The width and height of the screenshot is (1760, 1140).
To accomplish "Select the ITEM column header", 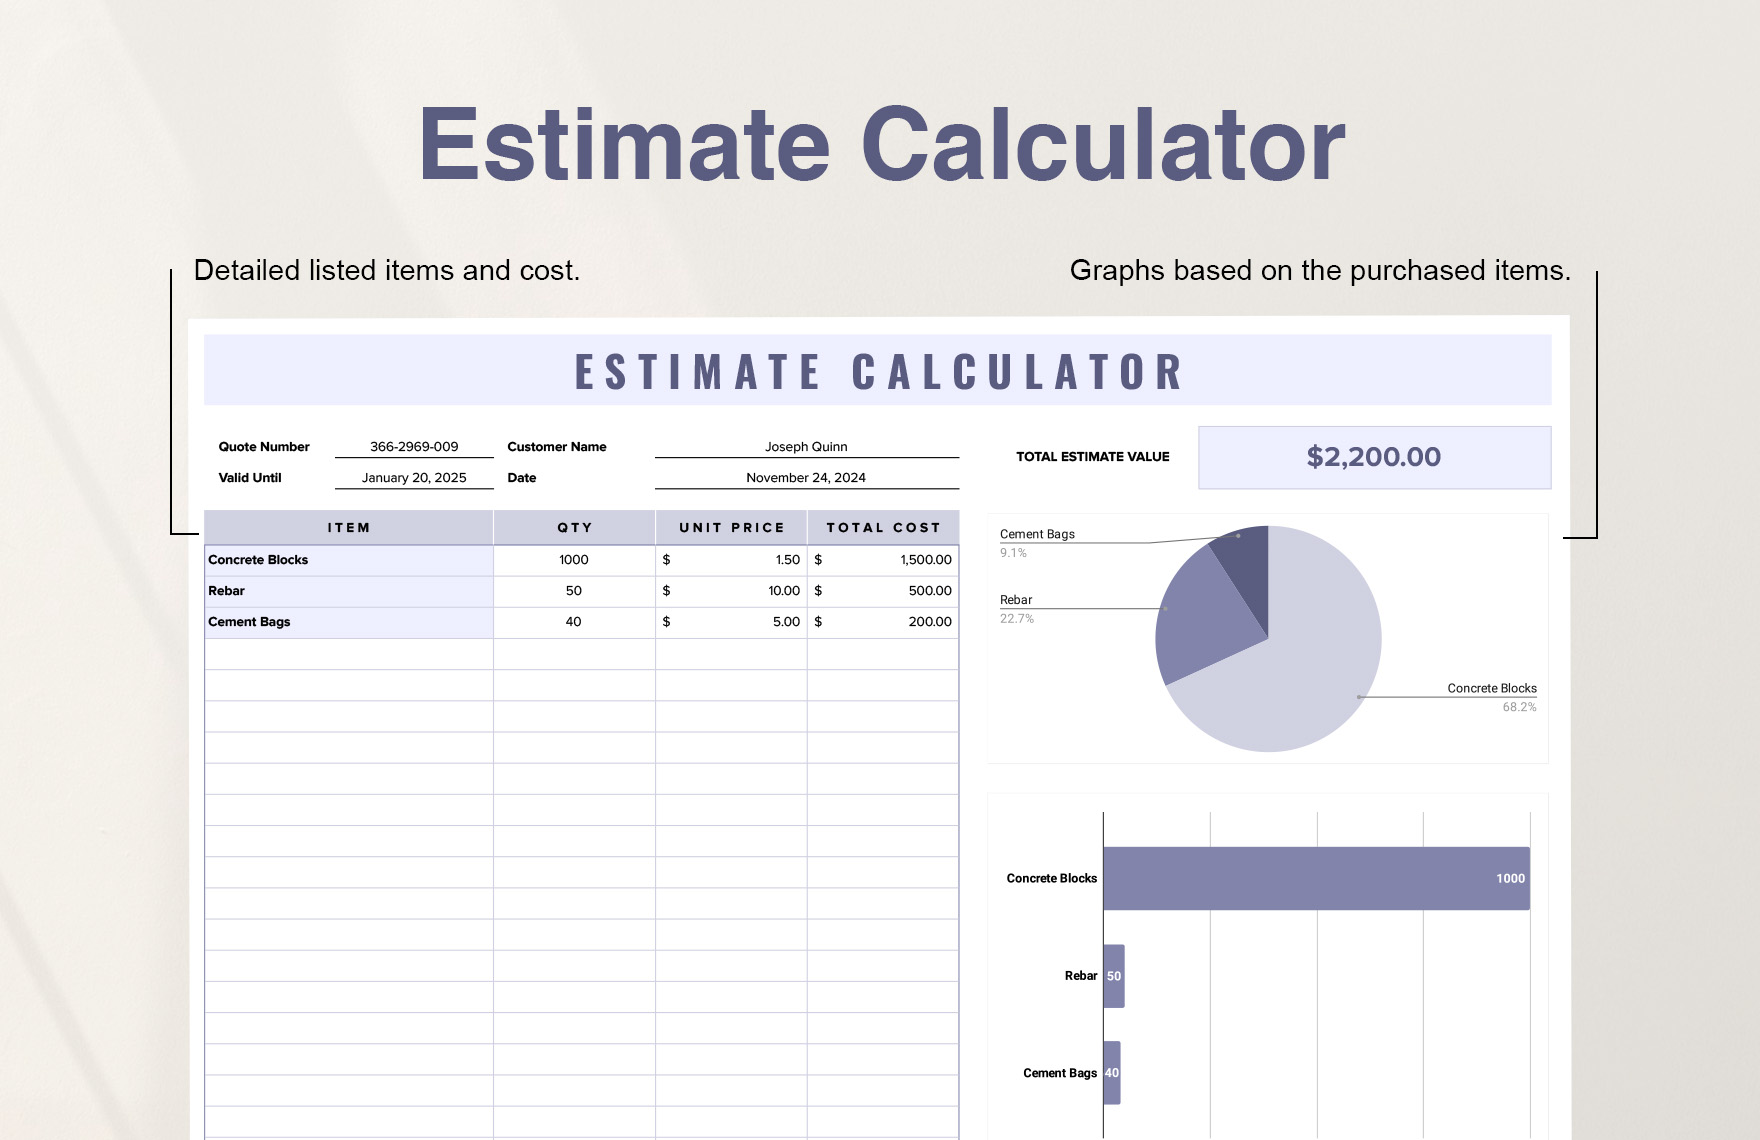I will pyautogui.click(x=349, y=528).
